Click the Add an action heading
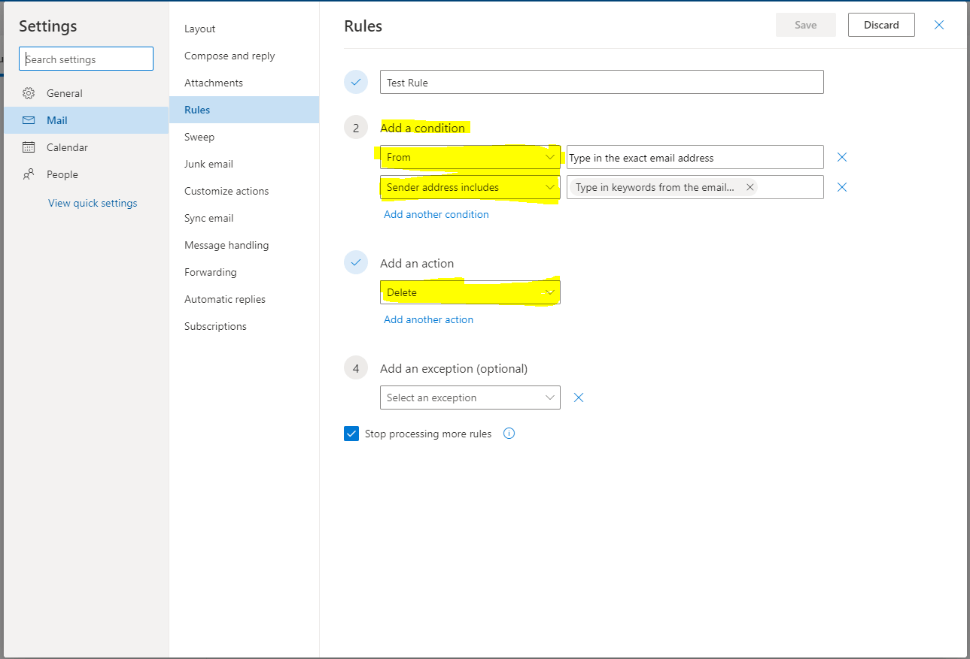This screenshot has width=970, height=659. coord(416,263)
